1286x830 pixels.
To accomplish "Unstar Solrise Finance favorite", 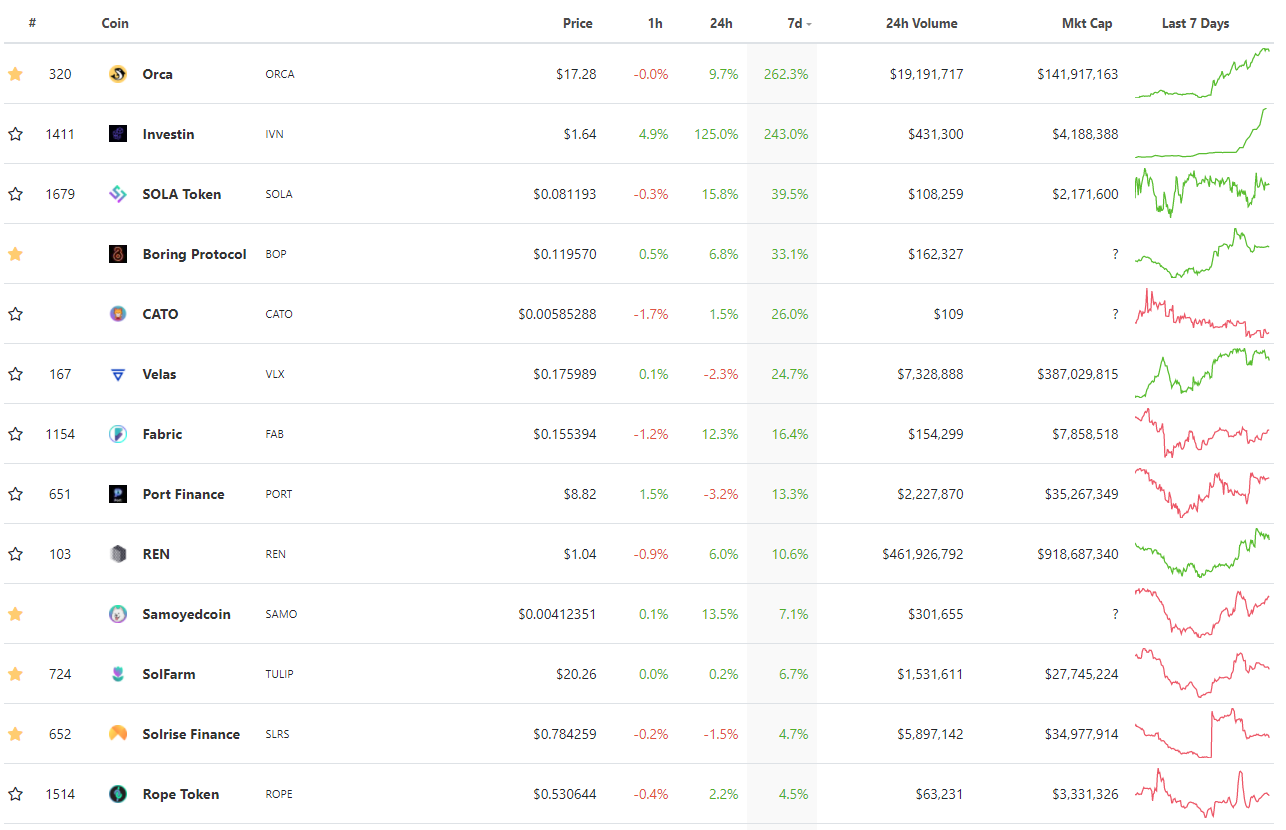I will pos(15,734).
